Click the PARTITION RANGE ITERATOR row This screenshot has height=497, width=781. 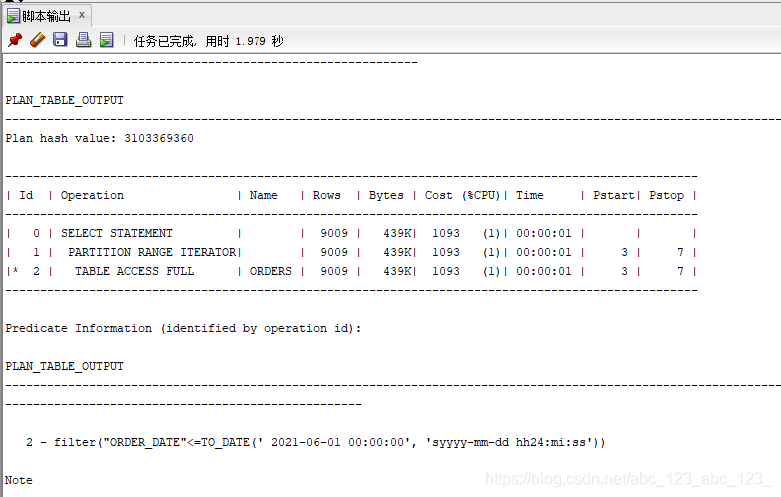[x=352, y=252]
